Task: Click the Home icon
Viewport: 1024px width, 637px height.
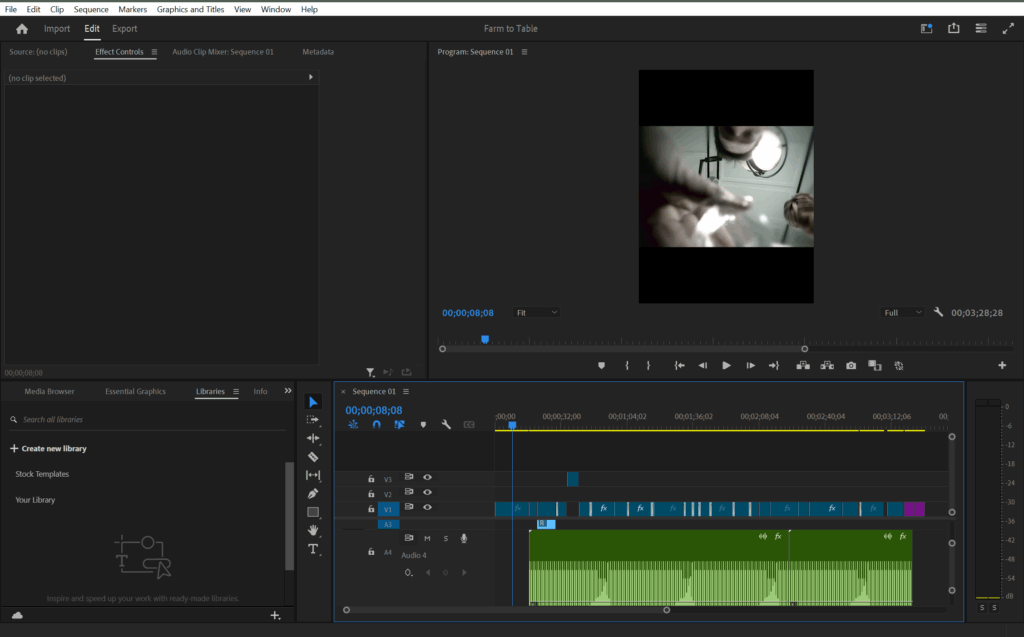Action: (22, 29)
